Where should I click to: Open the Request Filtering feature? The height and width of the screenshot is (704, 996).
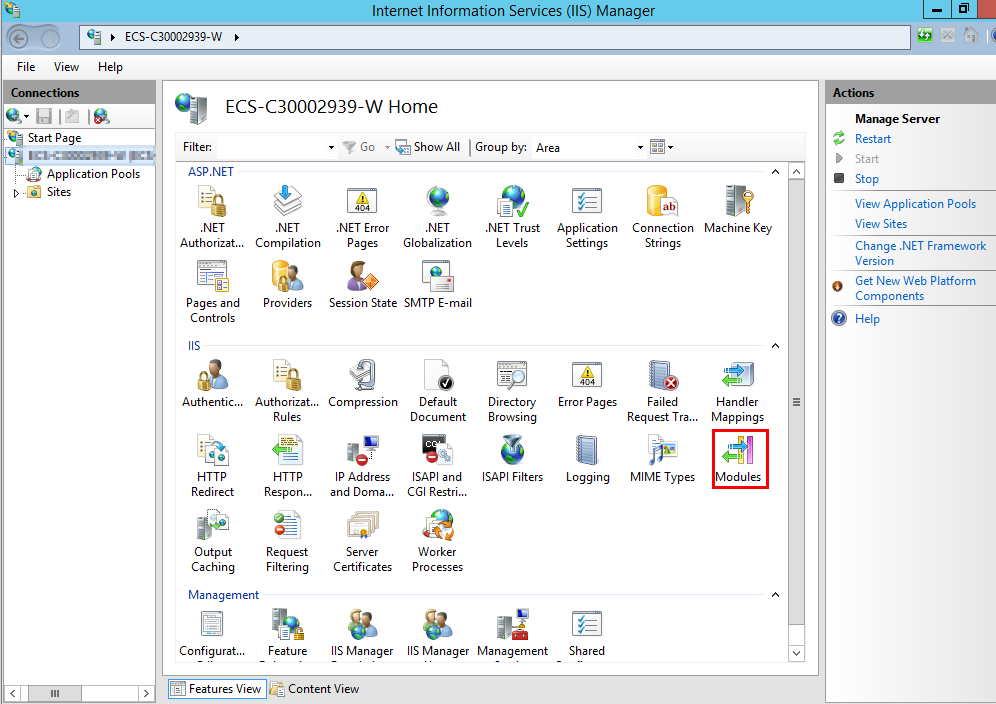tap(287, 541)
